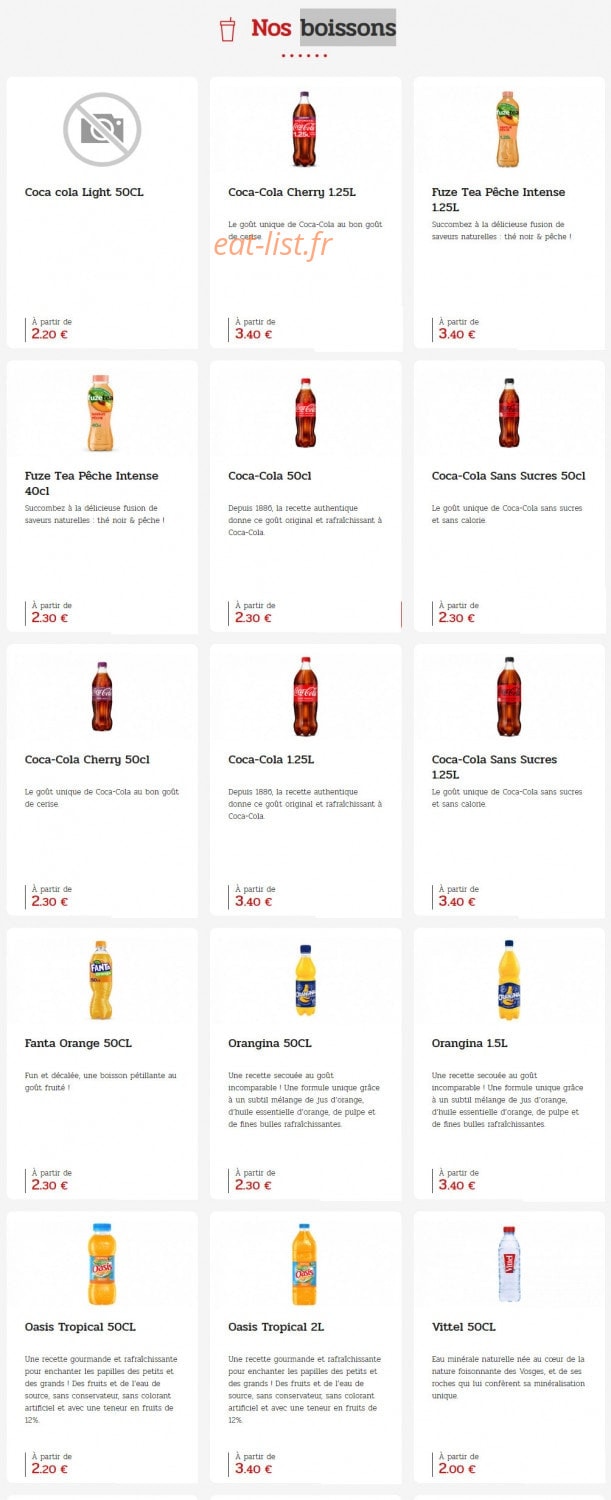
Task: Open the Coca-Cola Sans Sucres 50cl title
Action: tap(509, 476)
